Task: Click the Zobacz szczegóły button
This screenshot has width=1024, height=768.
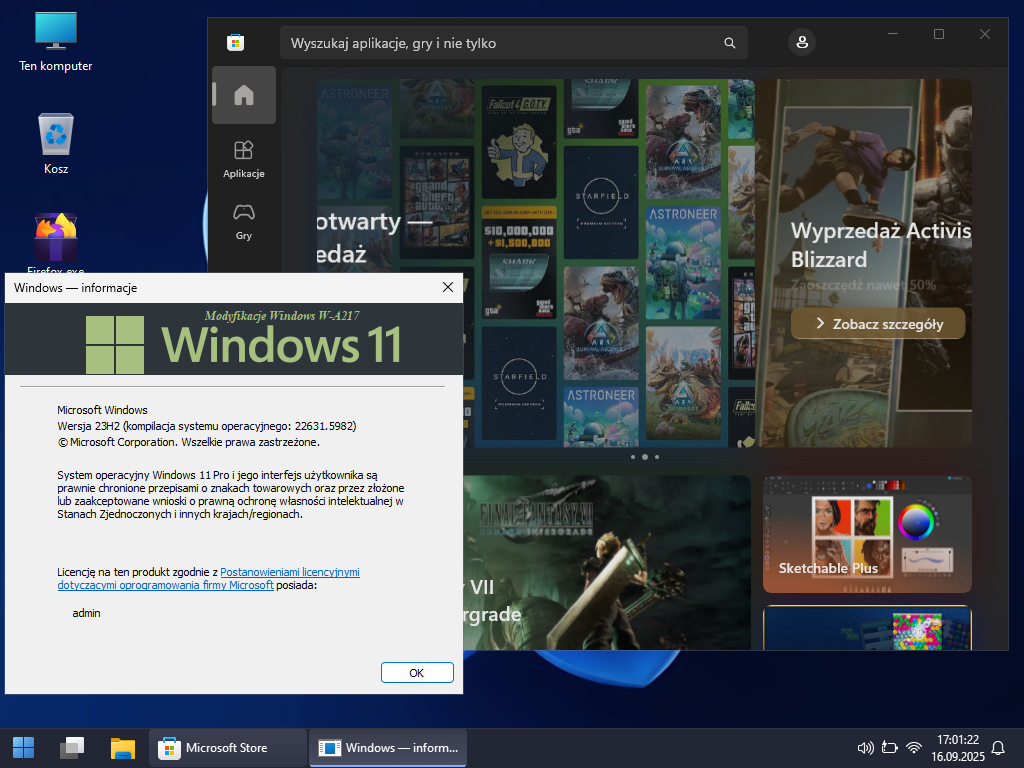Action: tap(878, 323)
